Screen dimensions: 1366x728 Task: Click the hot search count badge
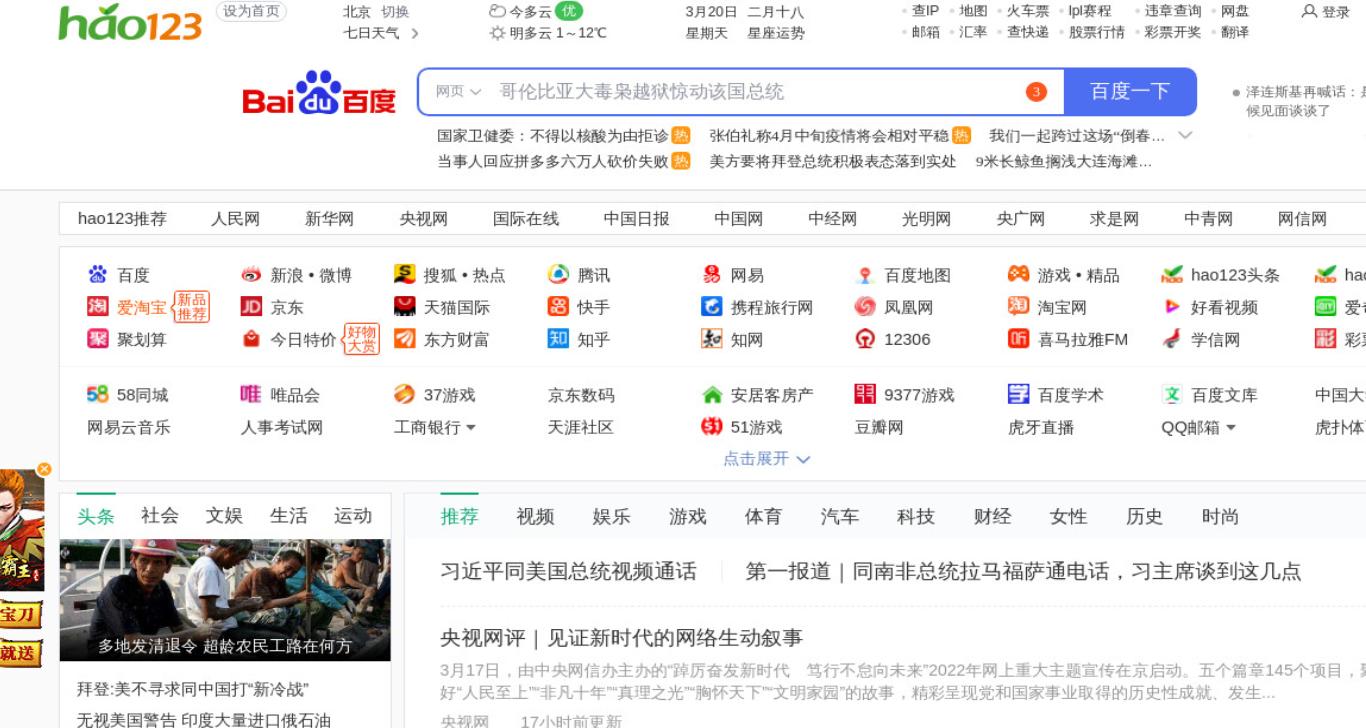1036,92
